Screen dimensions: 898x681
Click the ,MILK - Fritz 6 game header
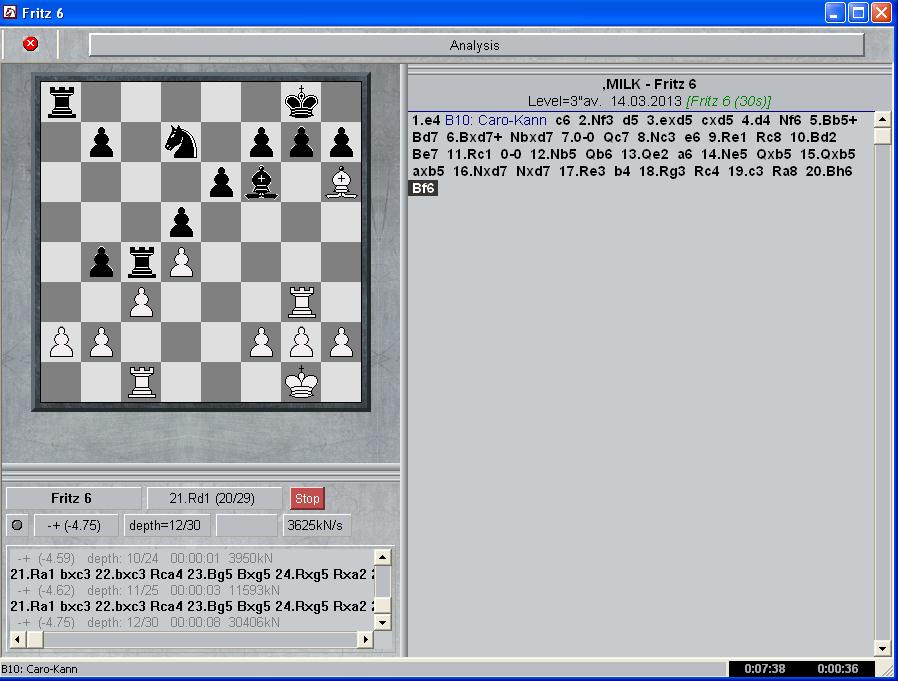coord(649,84)
